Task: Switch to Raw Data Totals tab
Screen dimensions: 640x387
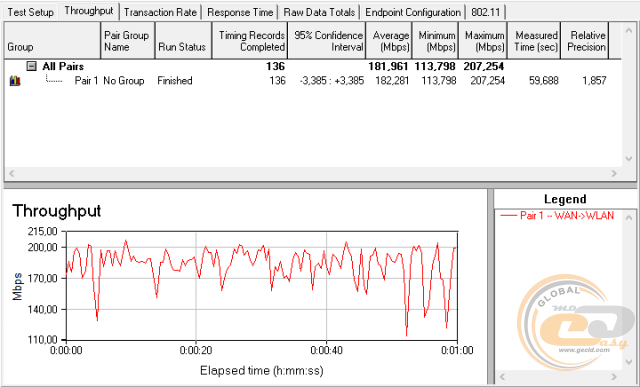Action: [319, 12]
